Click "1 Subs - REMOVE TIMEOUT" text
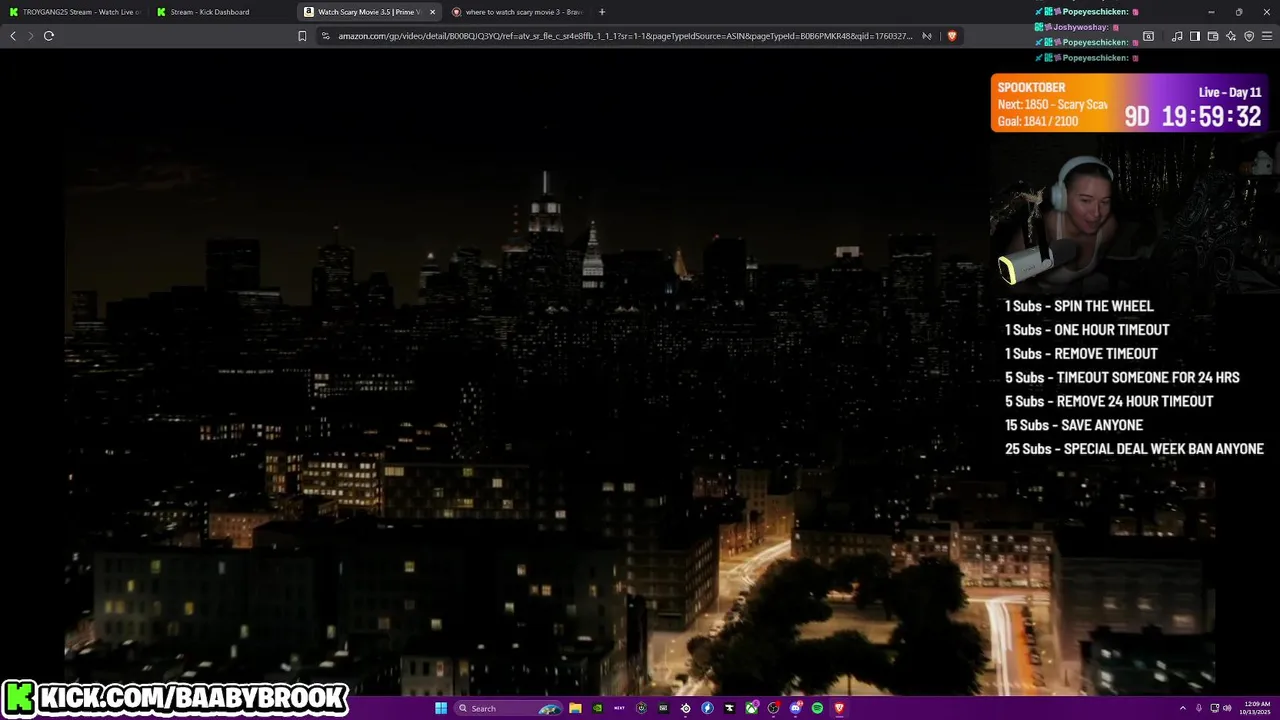 pyautogui.click(x=1081, y=354)
